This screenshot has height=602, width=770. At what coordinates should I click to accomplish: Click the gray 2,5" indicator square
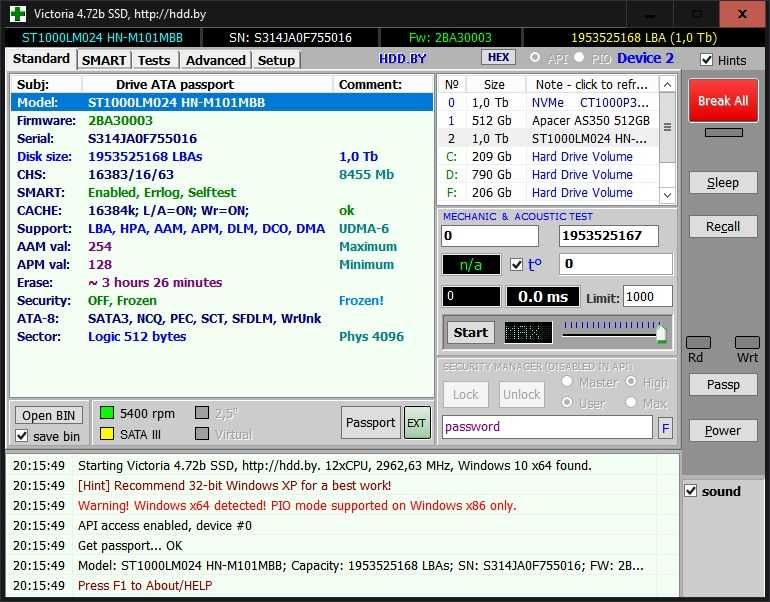[x=202, y=412]
